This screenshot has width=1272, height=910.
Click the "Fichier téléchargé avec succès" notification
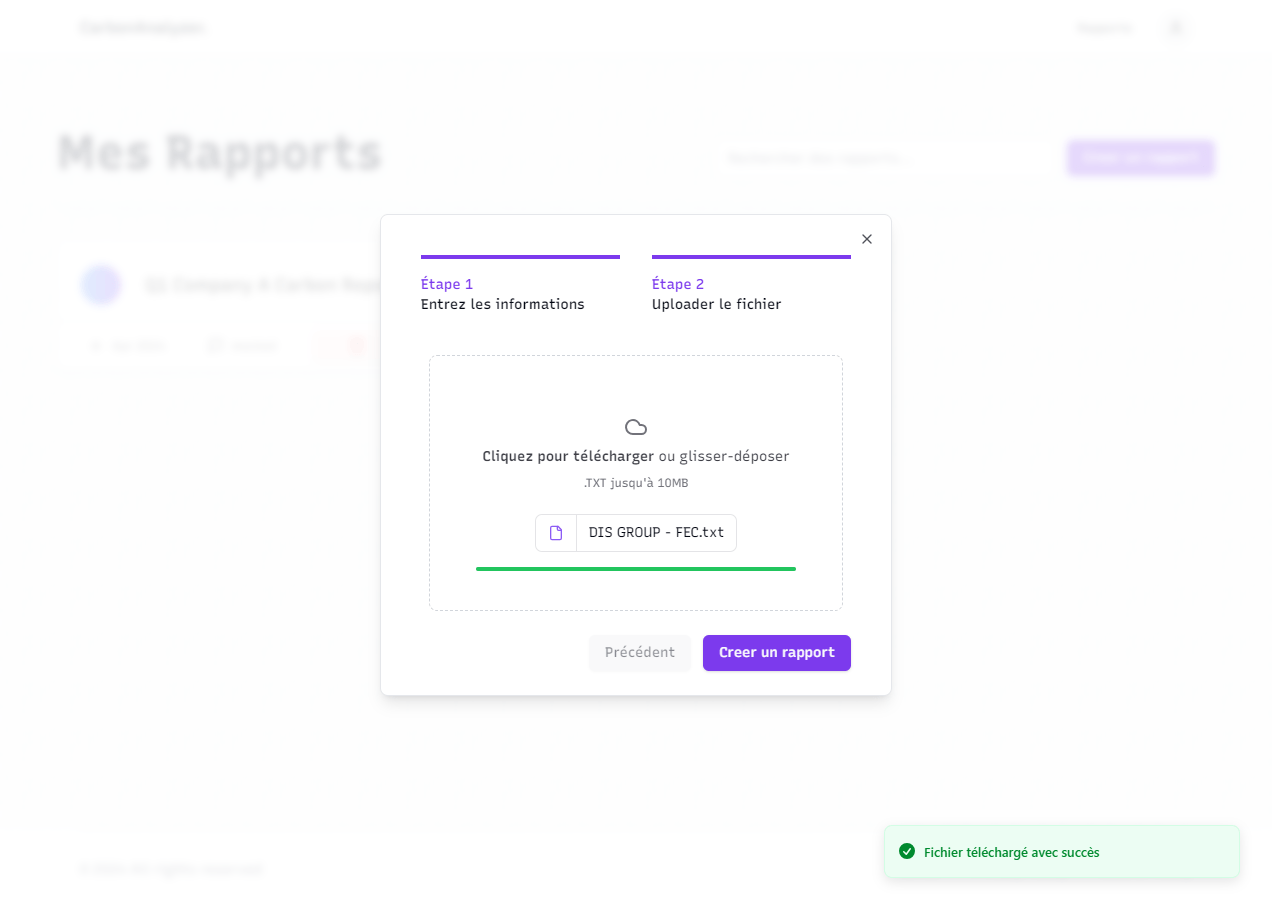pyautogui.click(x=1011, y=853)
